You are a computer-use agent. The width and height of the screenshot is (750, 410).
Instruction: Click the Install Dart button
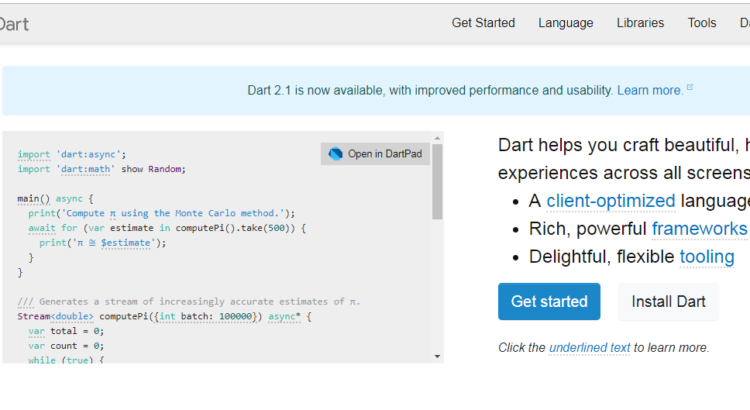668,302
